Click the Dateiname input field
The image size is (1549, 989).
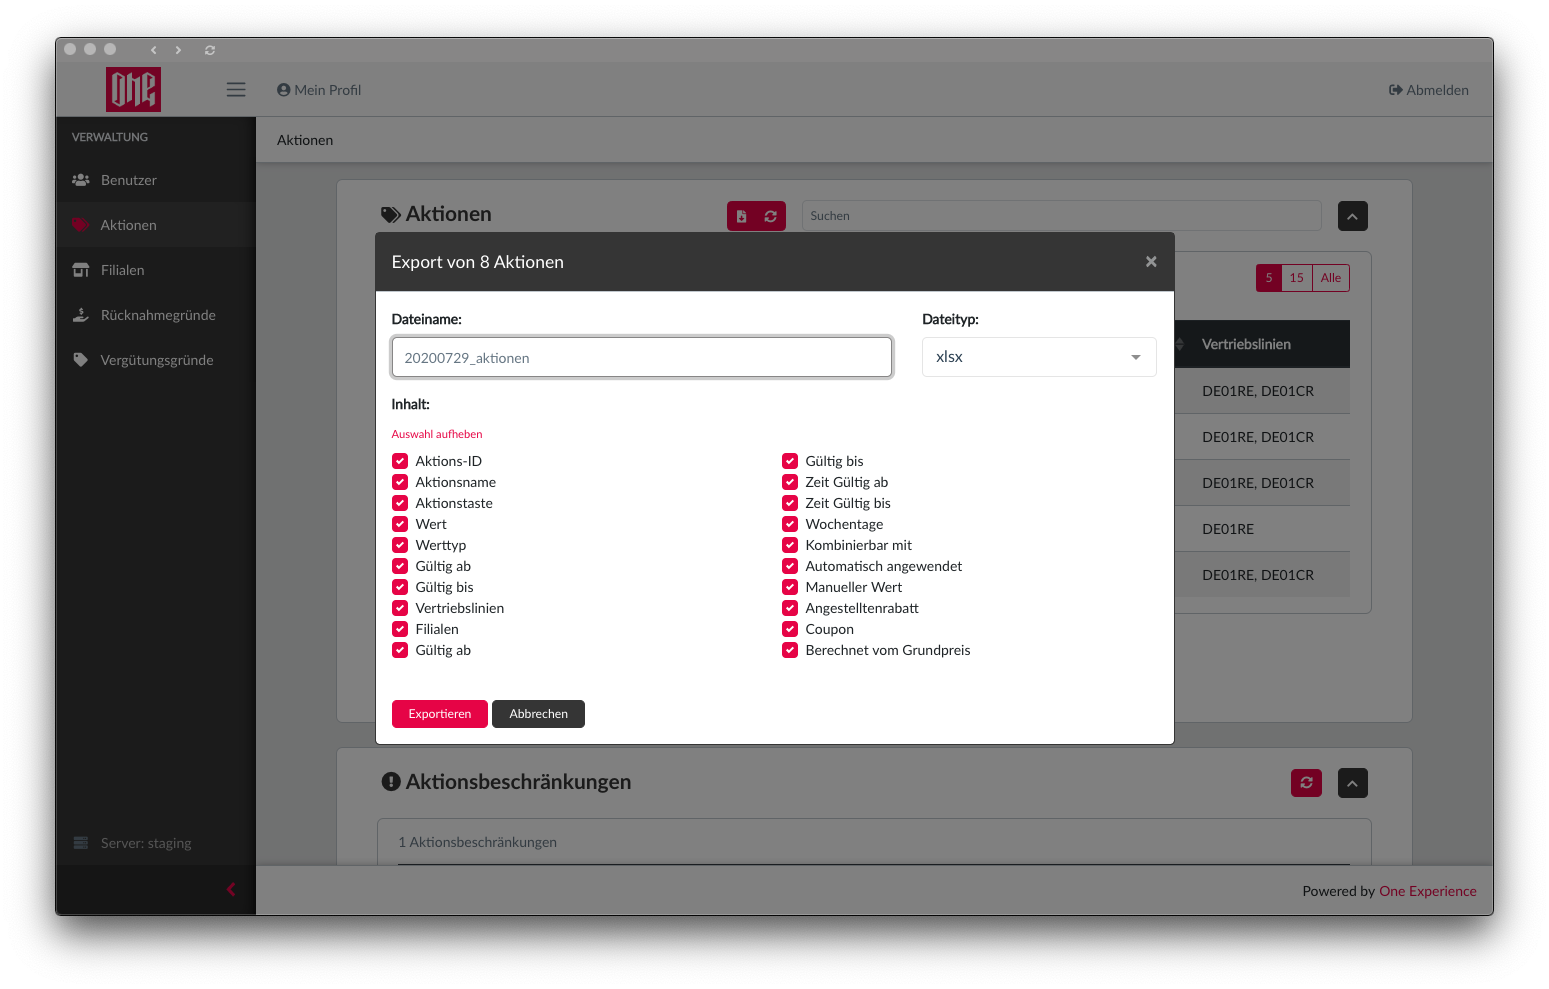coord(642,357)
